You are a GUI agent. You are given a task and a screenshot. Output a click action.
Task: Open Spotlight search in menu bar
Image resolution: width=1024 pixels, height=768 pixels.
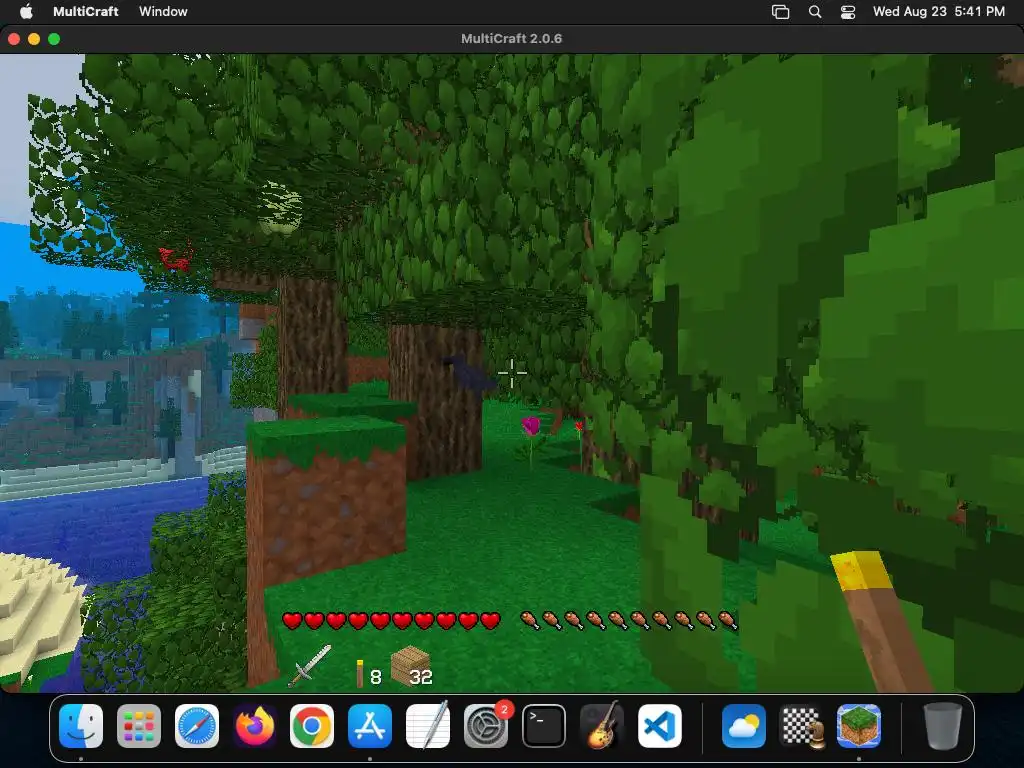(x=815, y=12)
